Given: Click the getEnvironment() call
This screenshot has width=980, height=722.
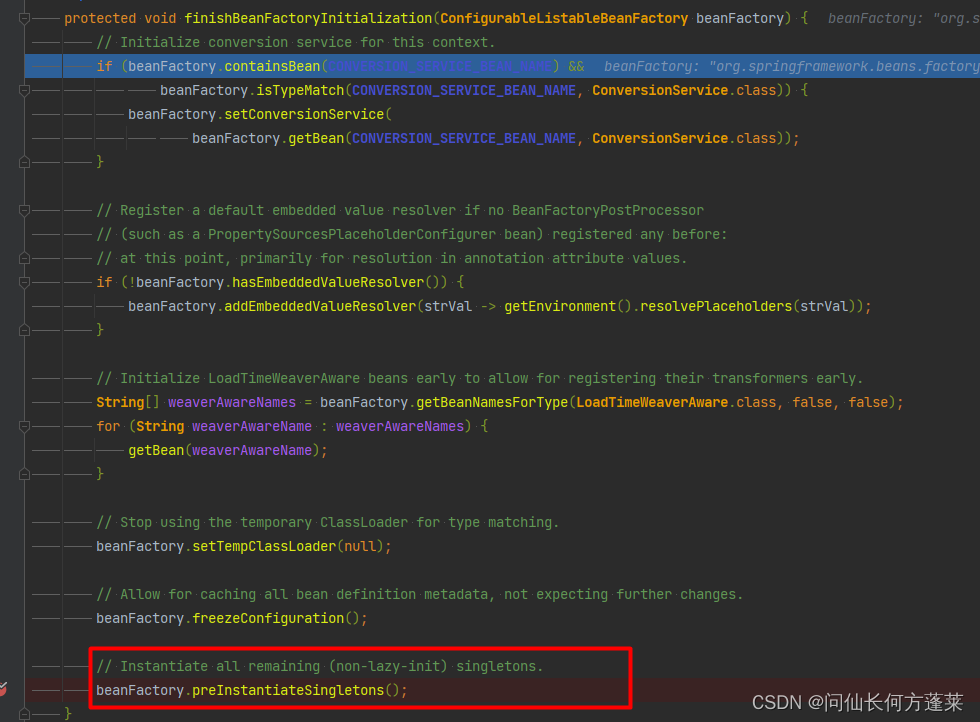Looking at the screenshot, I should [x=568, y=306].
